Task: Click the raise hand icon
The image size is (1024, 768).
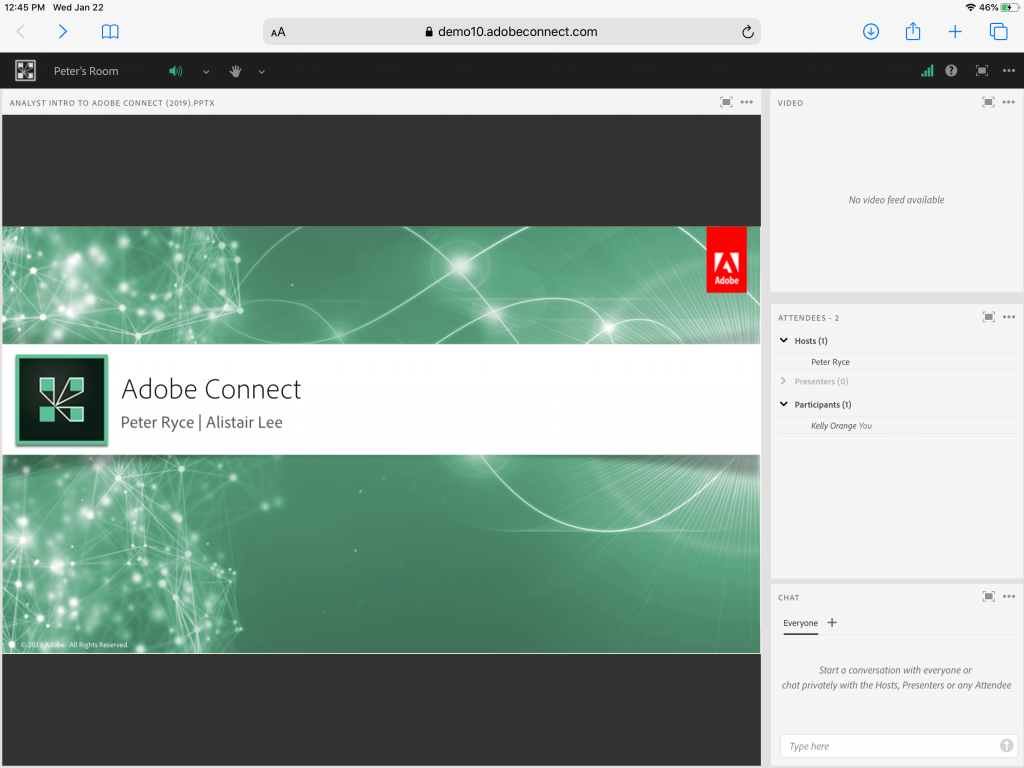Action: (235, 71)
